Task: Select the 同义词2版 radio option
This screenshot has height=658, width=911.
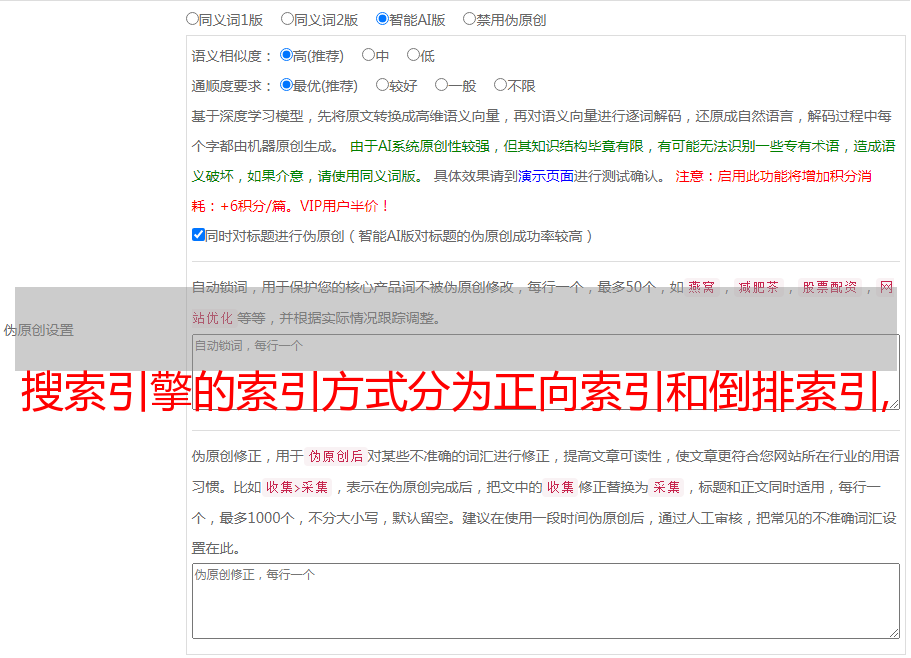Action: click(287, 19)
